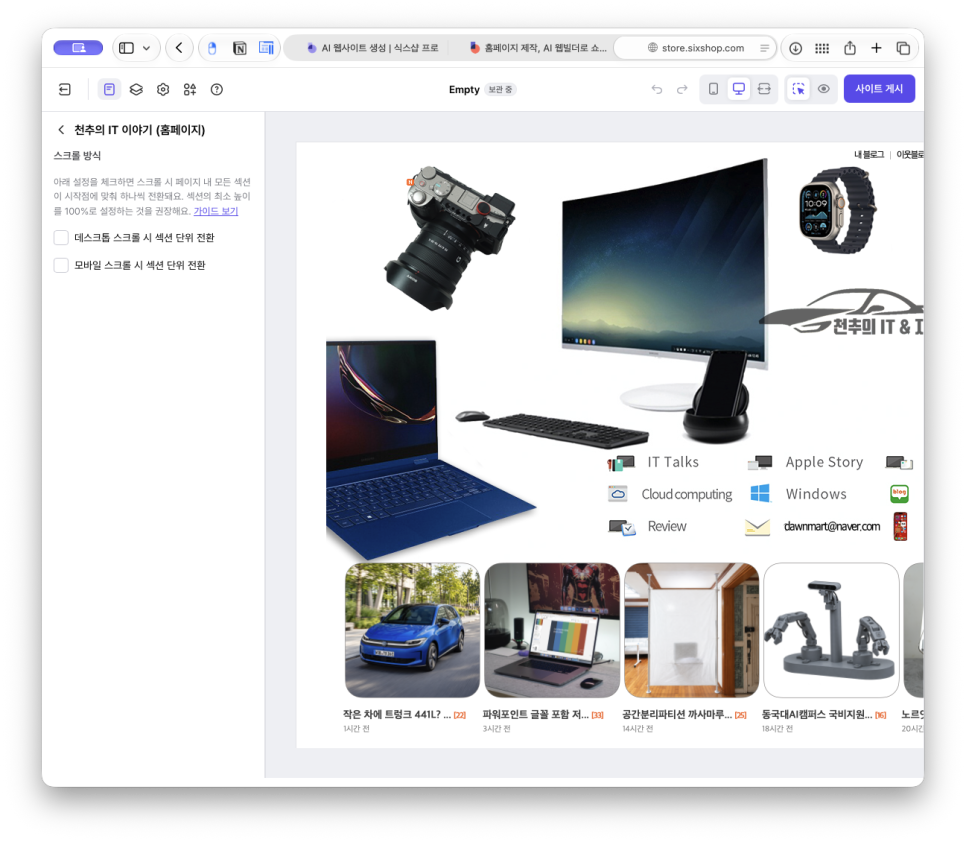Toggle the Safari sidebar button

click(x=126, y=48)
